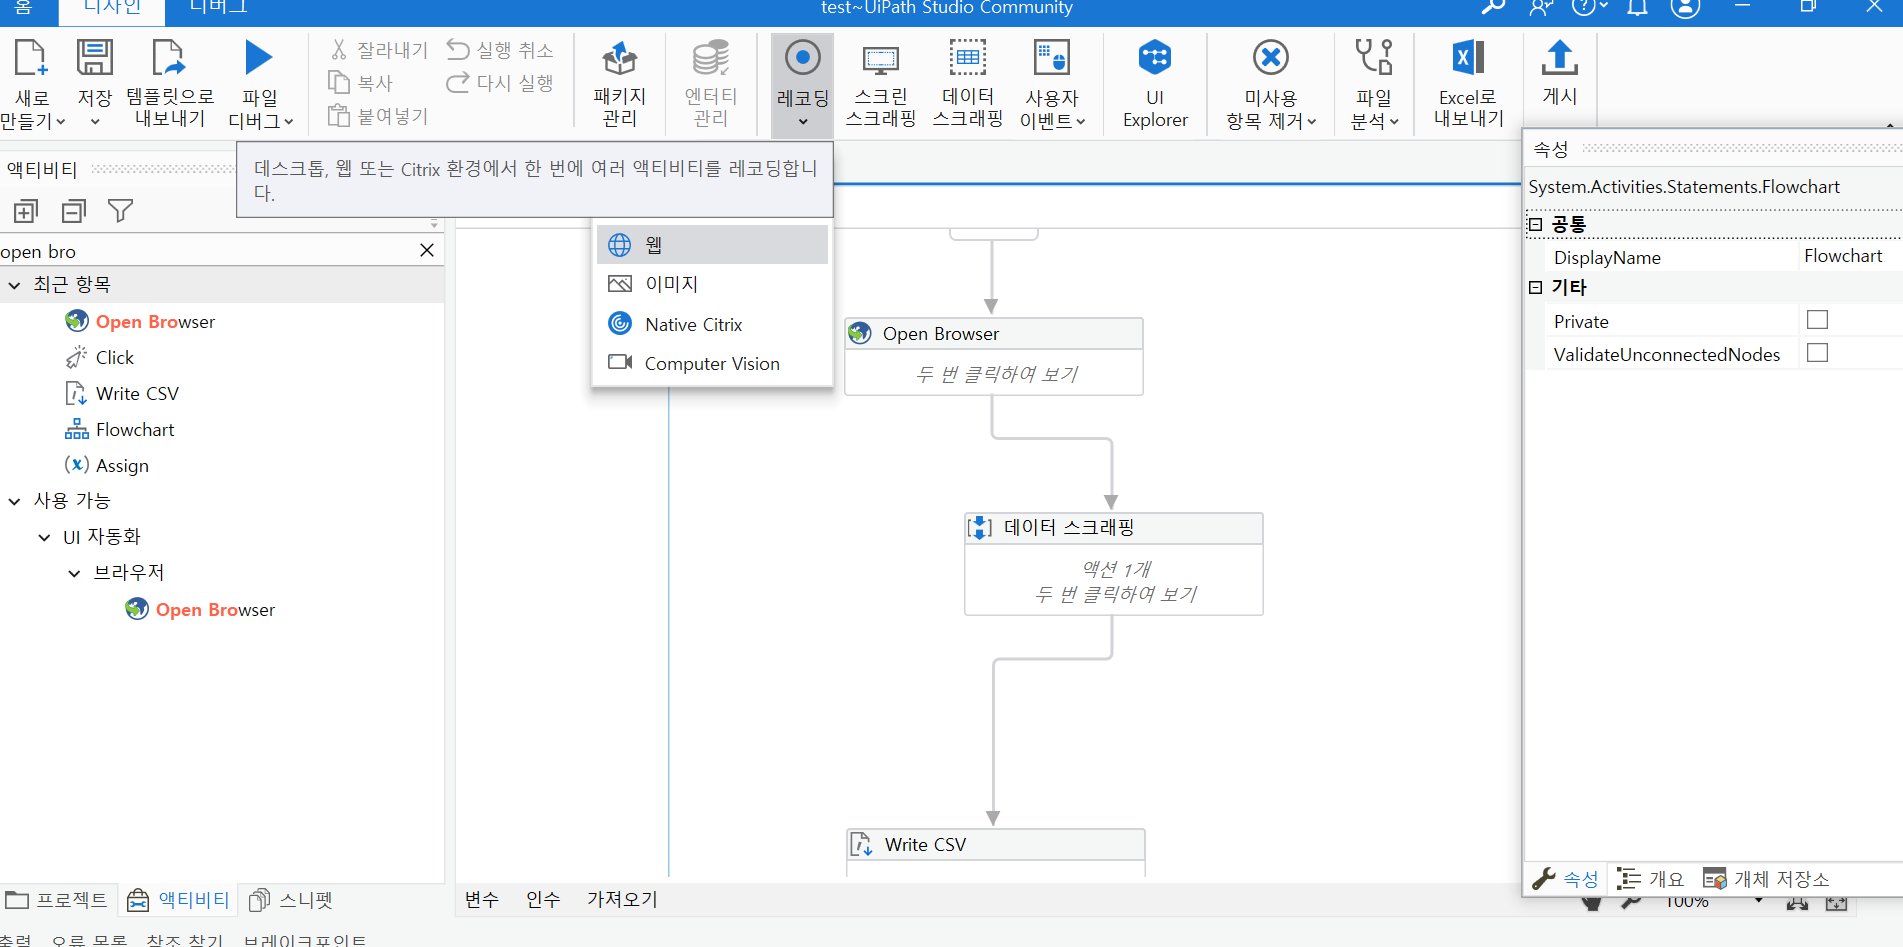Switch to 디버그 ribbon tab
1903x947 pixels.
click(x=219, y=8)
